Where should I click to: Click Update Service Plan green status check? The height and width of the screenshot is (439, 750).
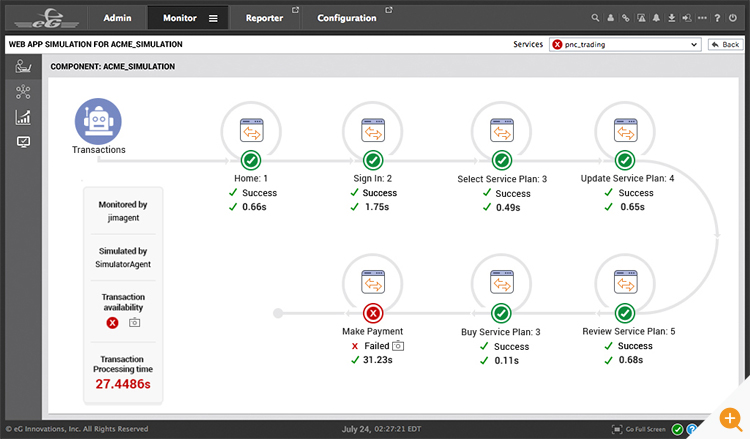coord(625,160)
